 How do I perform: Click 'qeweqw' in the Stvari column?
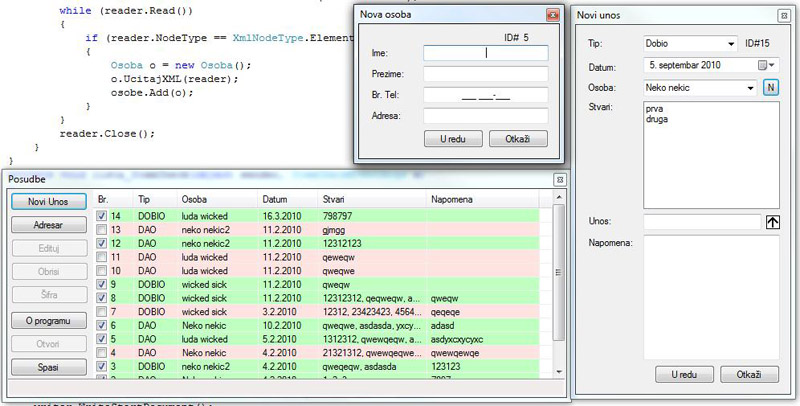pyautogui.click(x=338, y=257)
